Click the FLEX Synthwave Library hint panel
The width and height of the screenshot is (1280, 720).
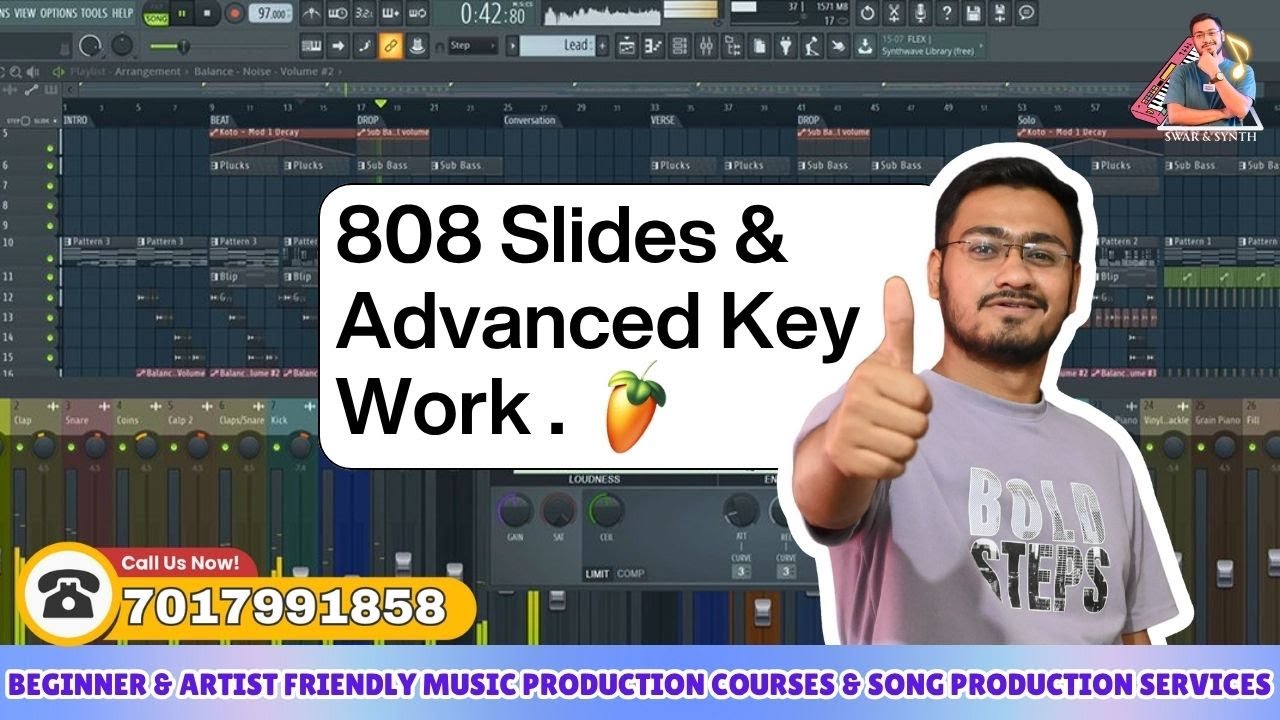tap(931, 46)
